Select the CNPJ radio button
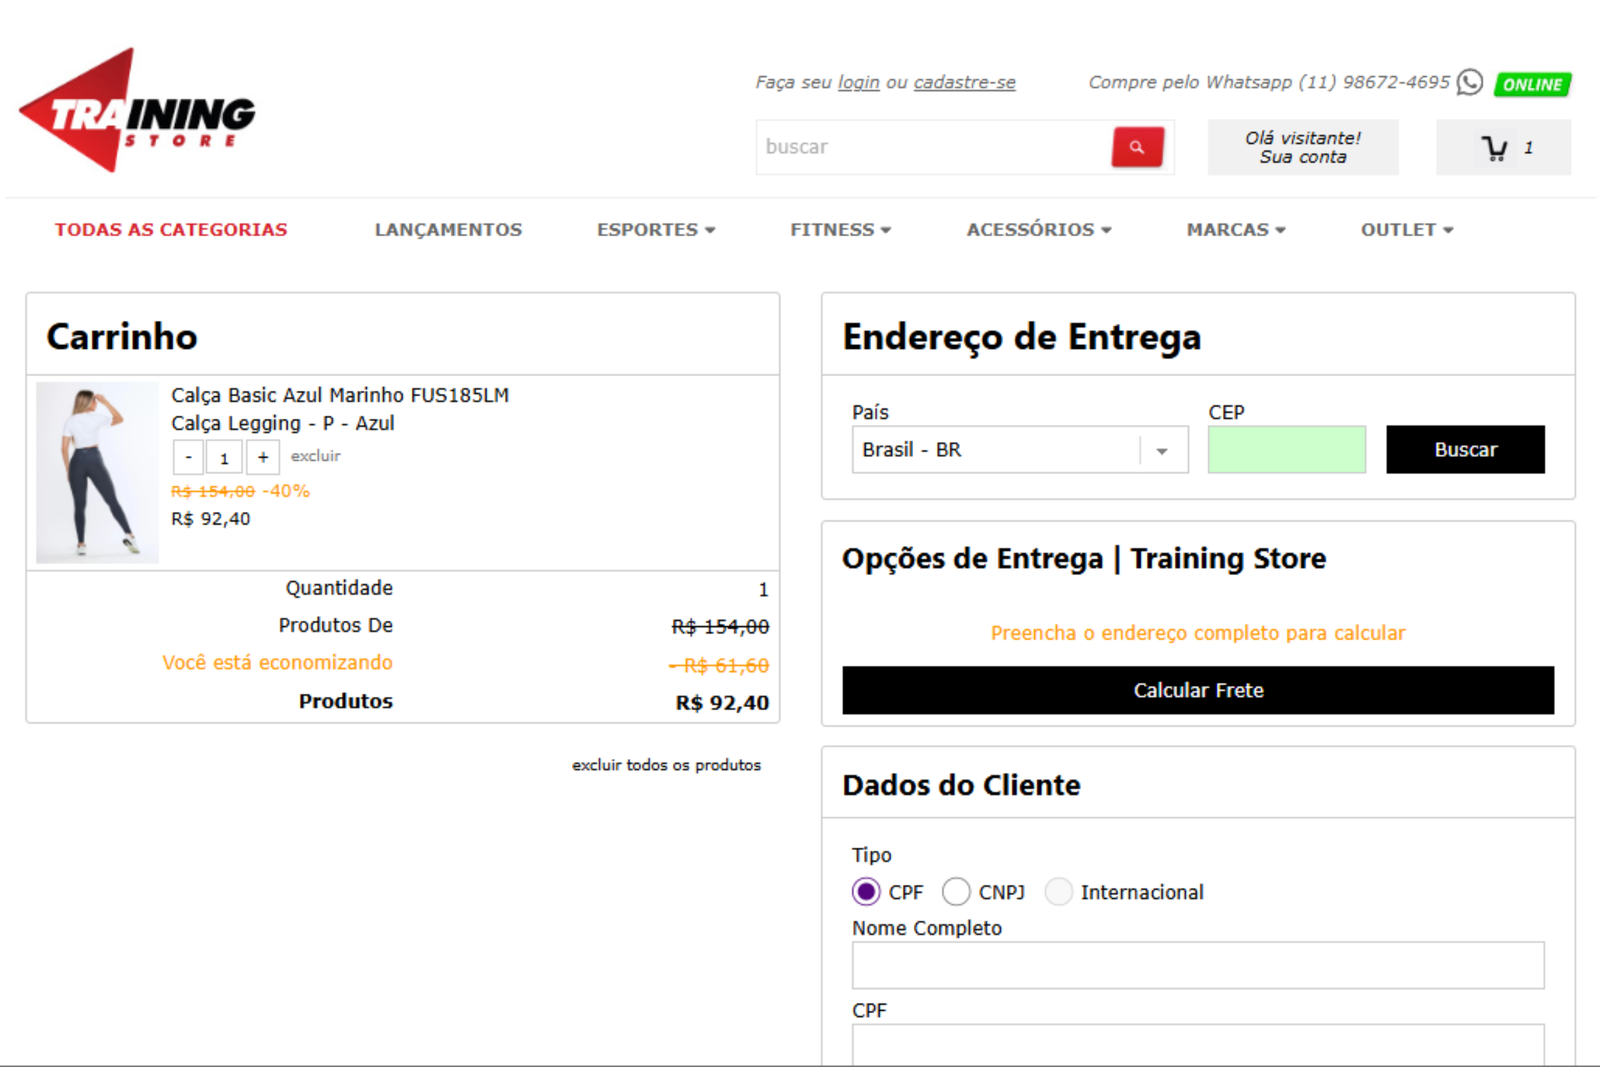The image size is (1600, 1067). tap(956, 891)
